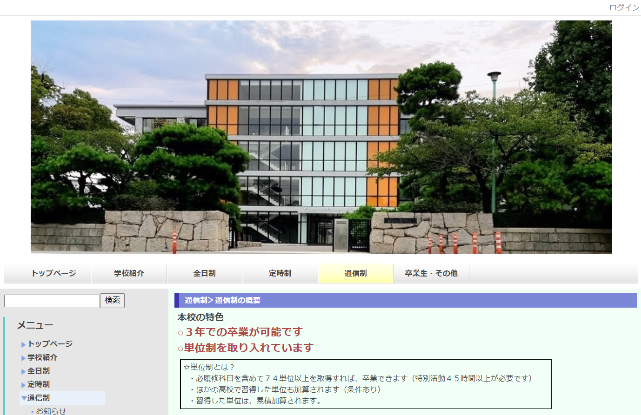
Task: Click the ☆単位制とは？ line in box
Action: (x=209, y=367)
